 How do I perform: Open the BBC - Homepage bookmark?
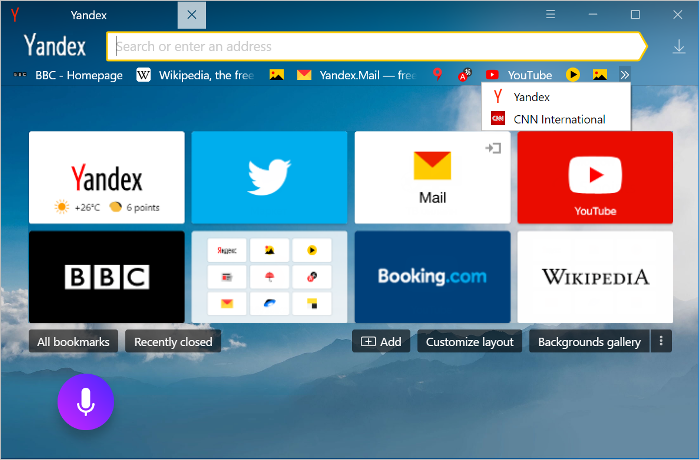tap(68, 75)
